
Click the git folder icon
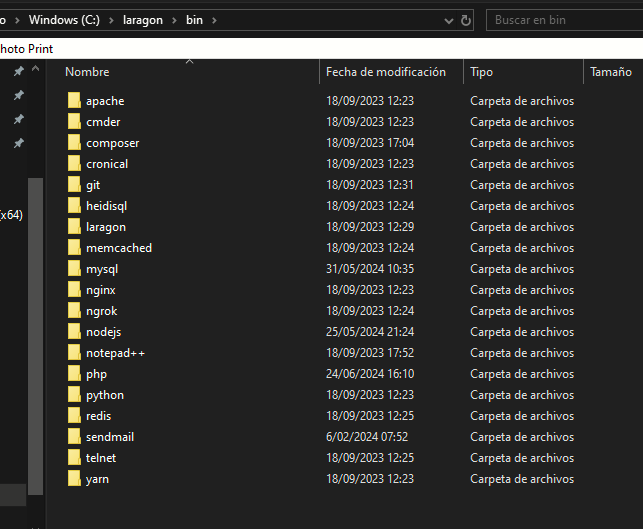(73, 185)
